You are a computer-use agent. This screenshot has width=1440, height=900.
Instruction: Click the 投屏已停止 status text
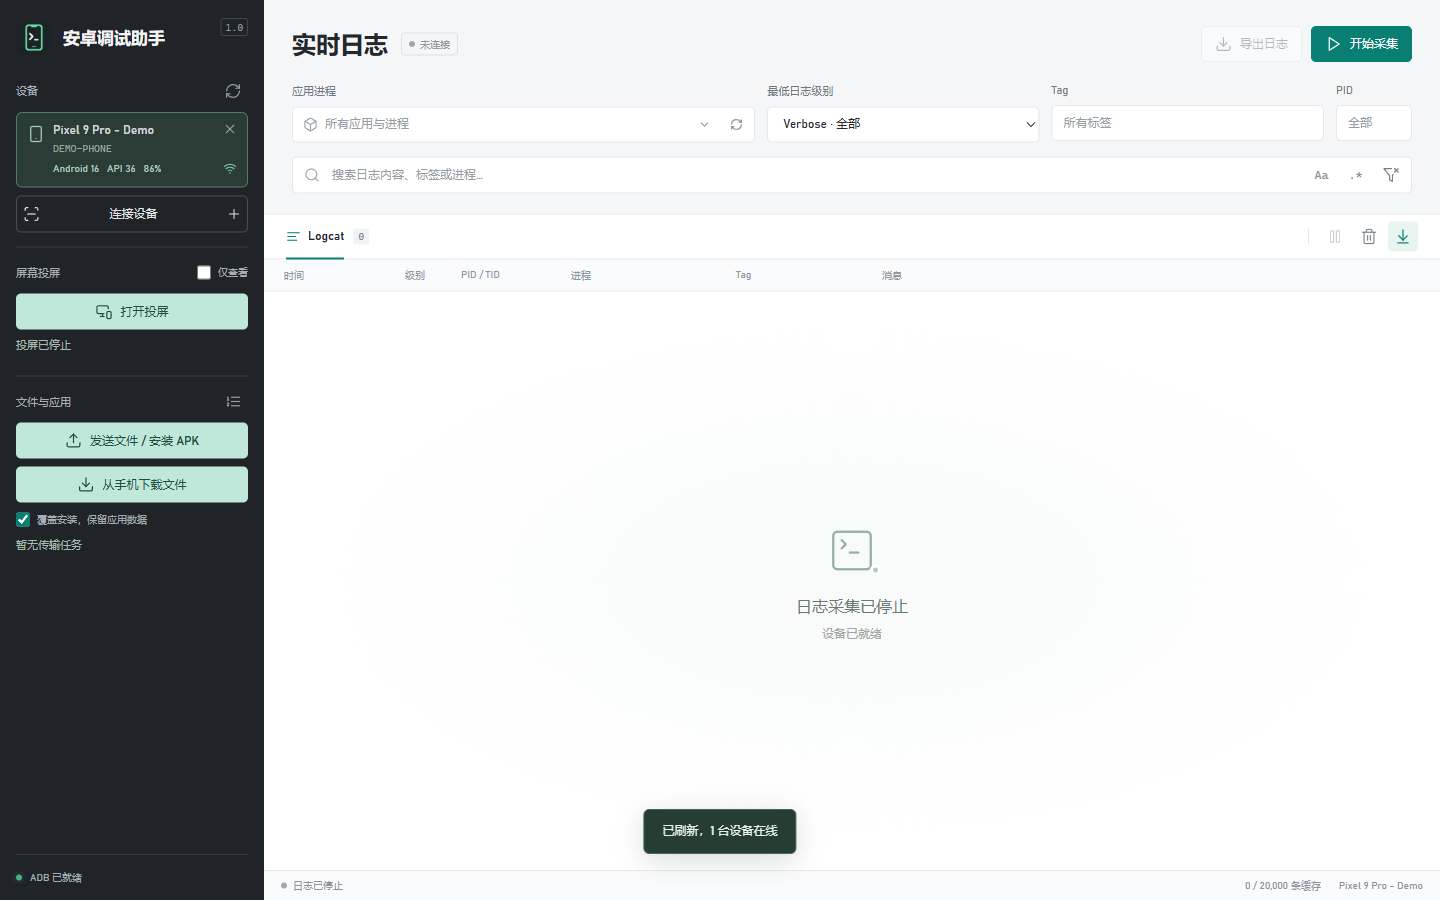tap(44, 345)
